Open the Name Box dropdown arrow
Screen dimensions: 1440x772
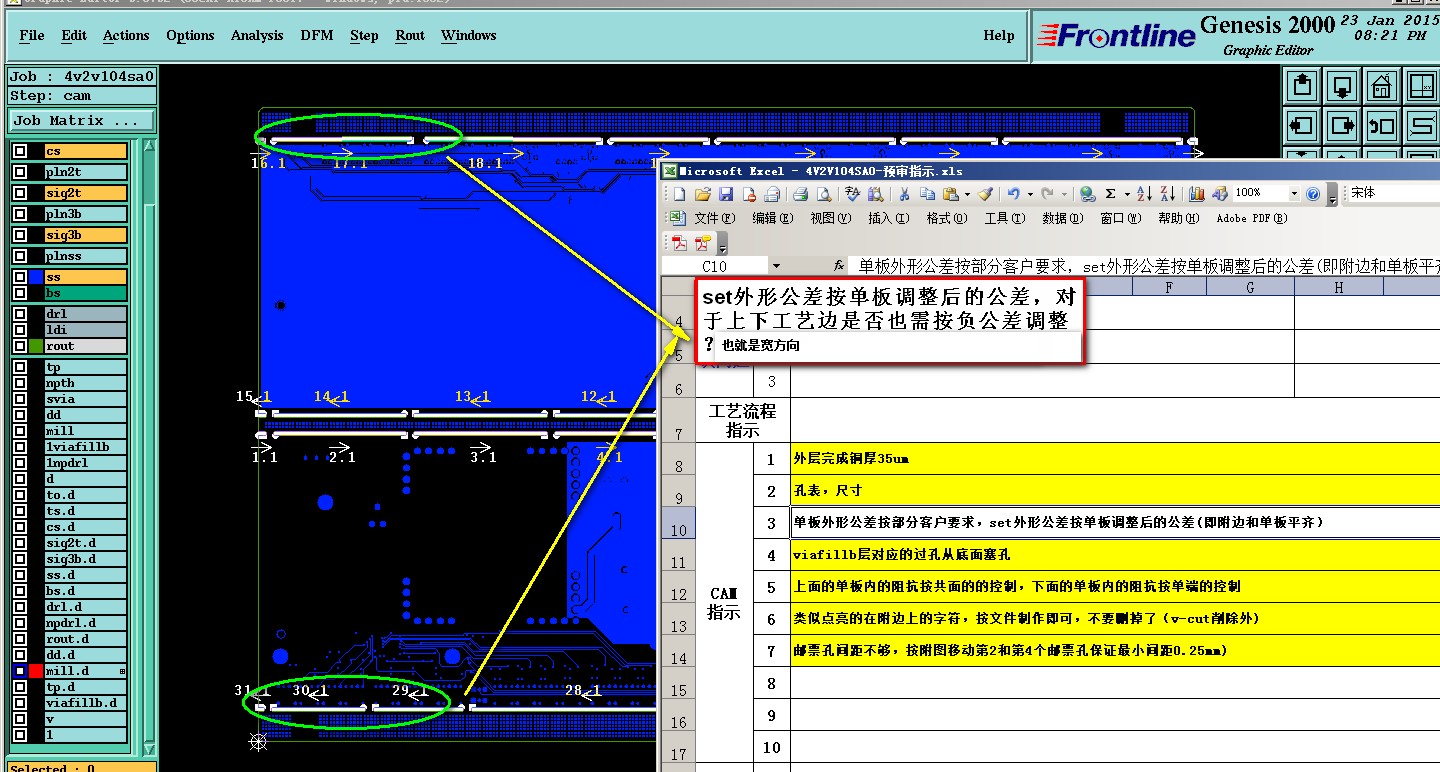(x=775, y=266)
